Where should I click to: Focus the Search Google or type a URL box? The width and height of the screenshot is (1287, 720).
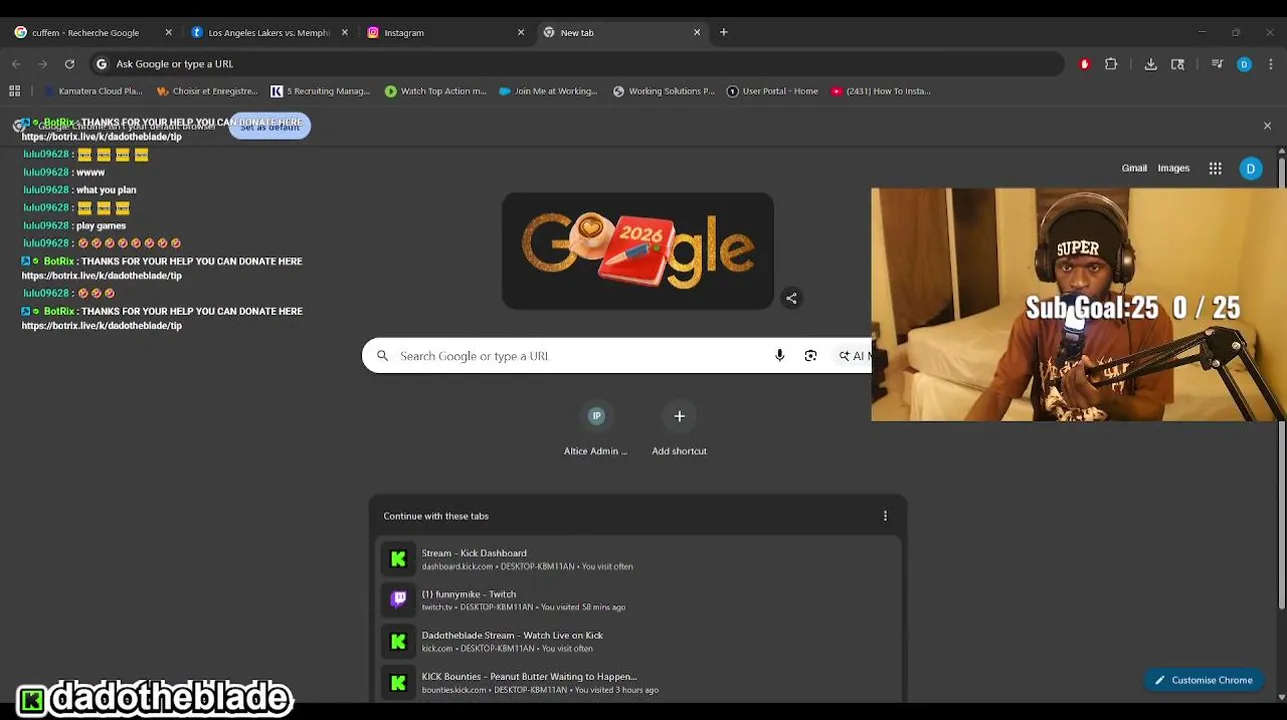tap(617, 356)
